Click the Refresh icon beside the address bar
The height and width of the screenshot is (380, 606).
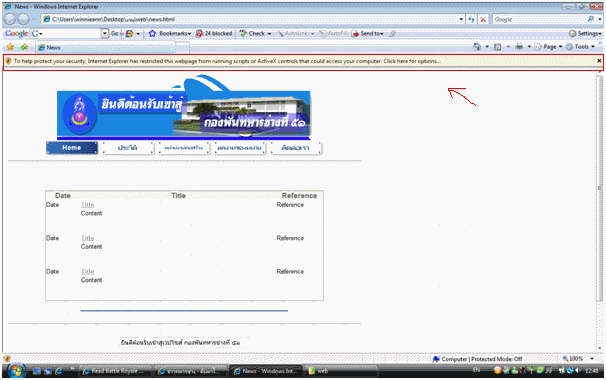[x=471, y=19]
